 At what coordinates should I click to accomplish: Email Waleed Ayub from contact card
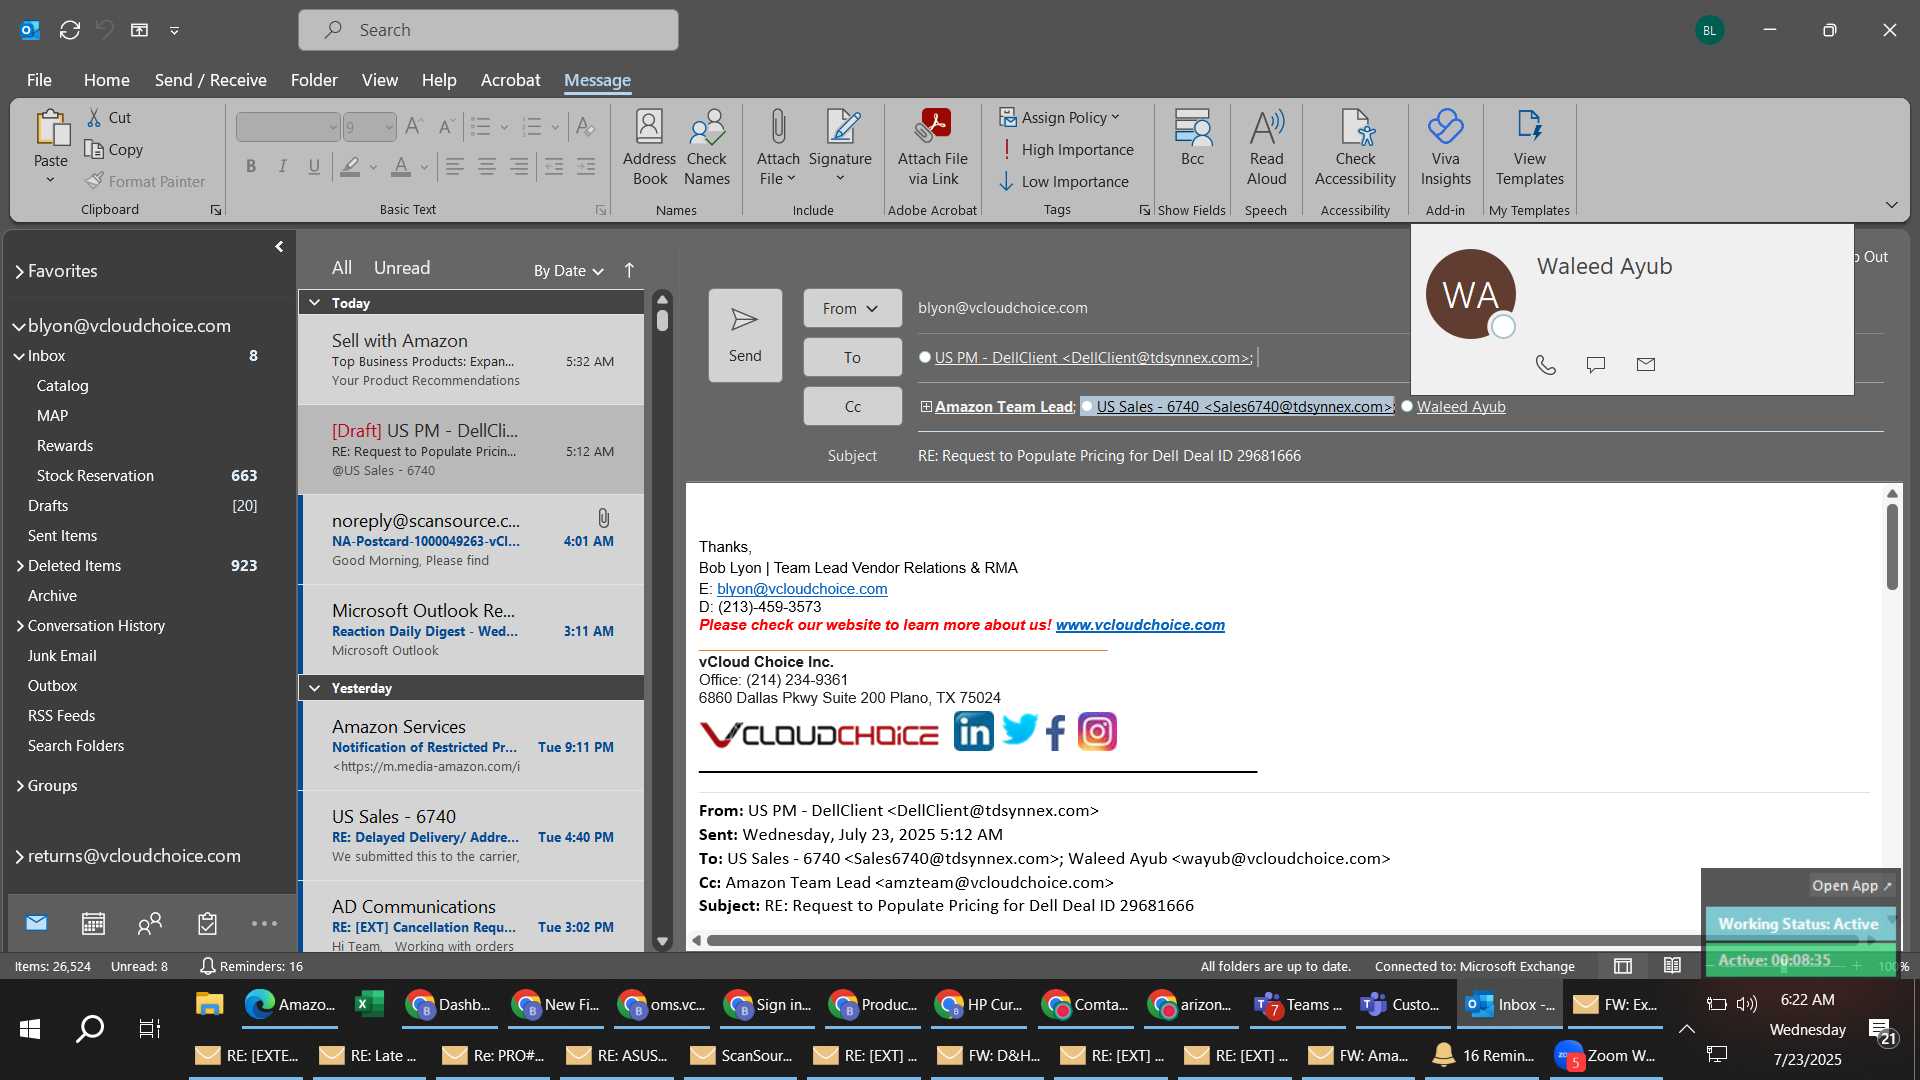[1646, 365]
